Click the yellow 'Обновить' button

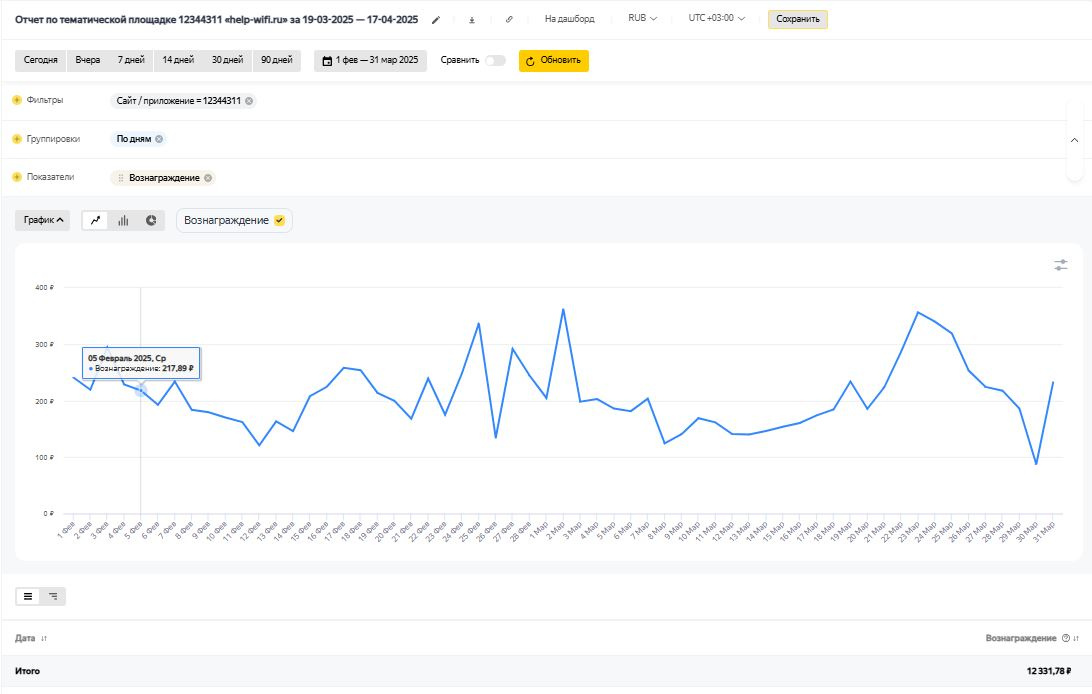[553, 61]
